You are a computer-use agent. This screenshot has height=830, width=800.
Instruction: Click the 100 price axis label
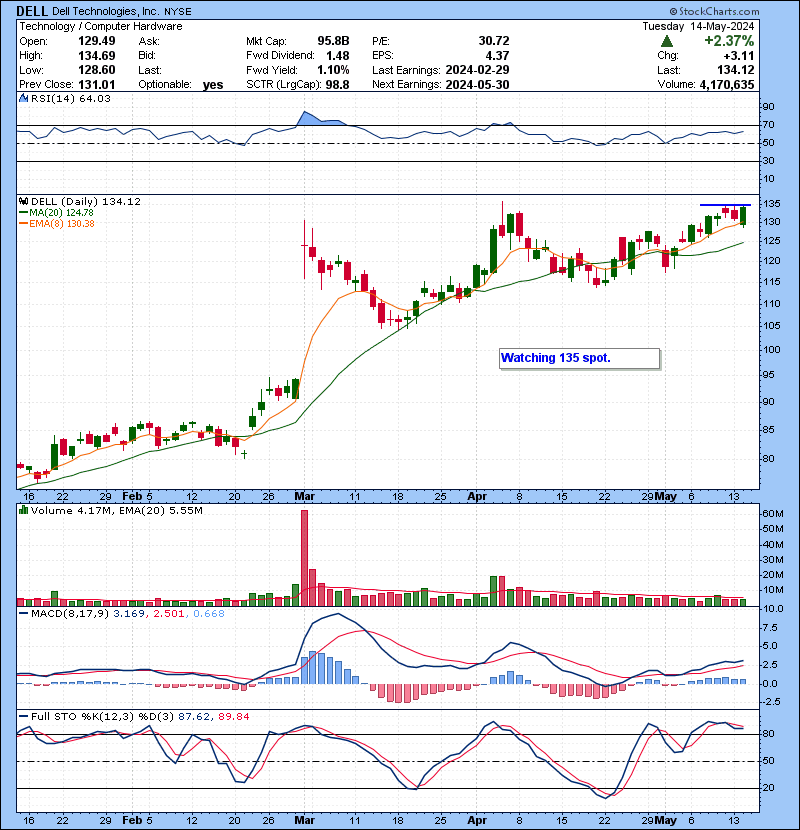tap(771, 349)
